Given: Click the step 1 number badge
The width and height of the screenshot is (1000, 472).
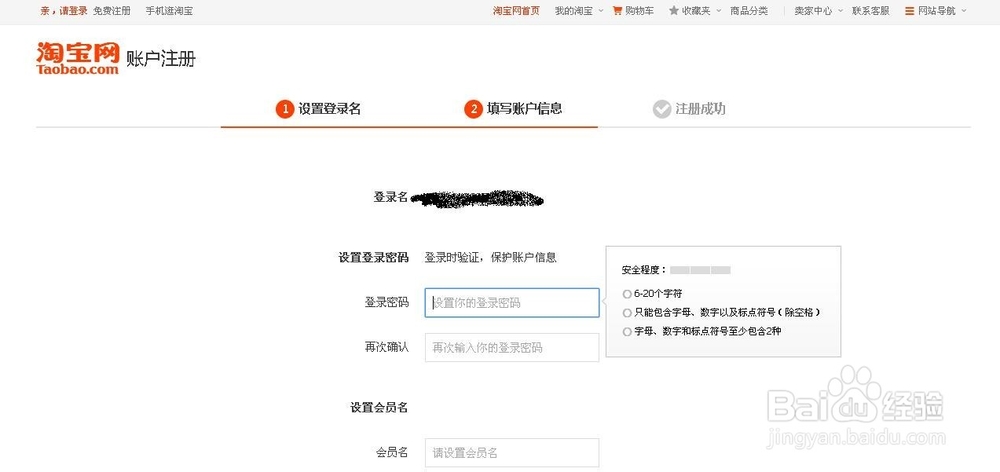Looking at the screenshot, I should pyautogui.click(x=285, y=109).
